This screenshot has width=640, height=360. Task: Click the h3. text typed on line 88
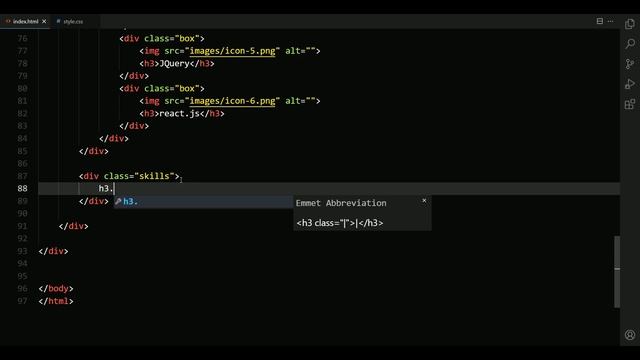coord(106,189)
